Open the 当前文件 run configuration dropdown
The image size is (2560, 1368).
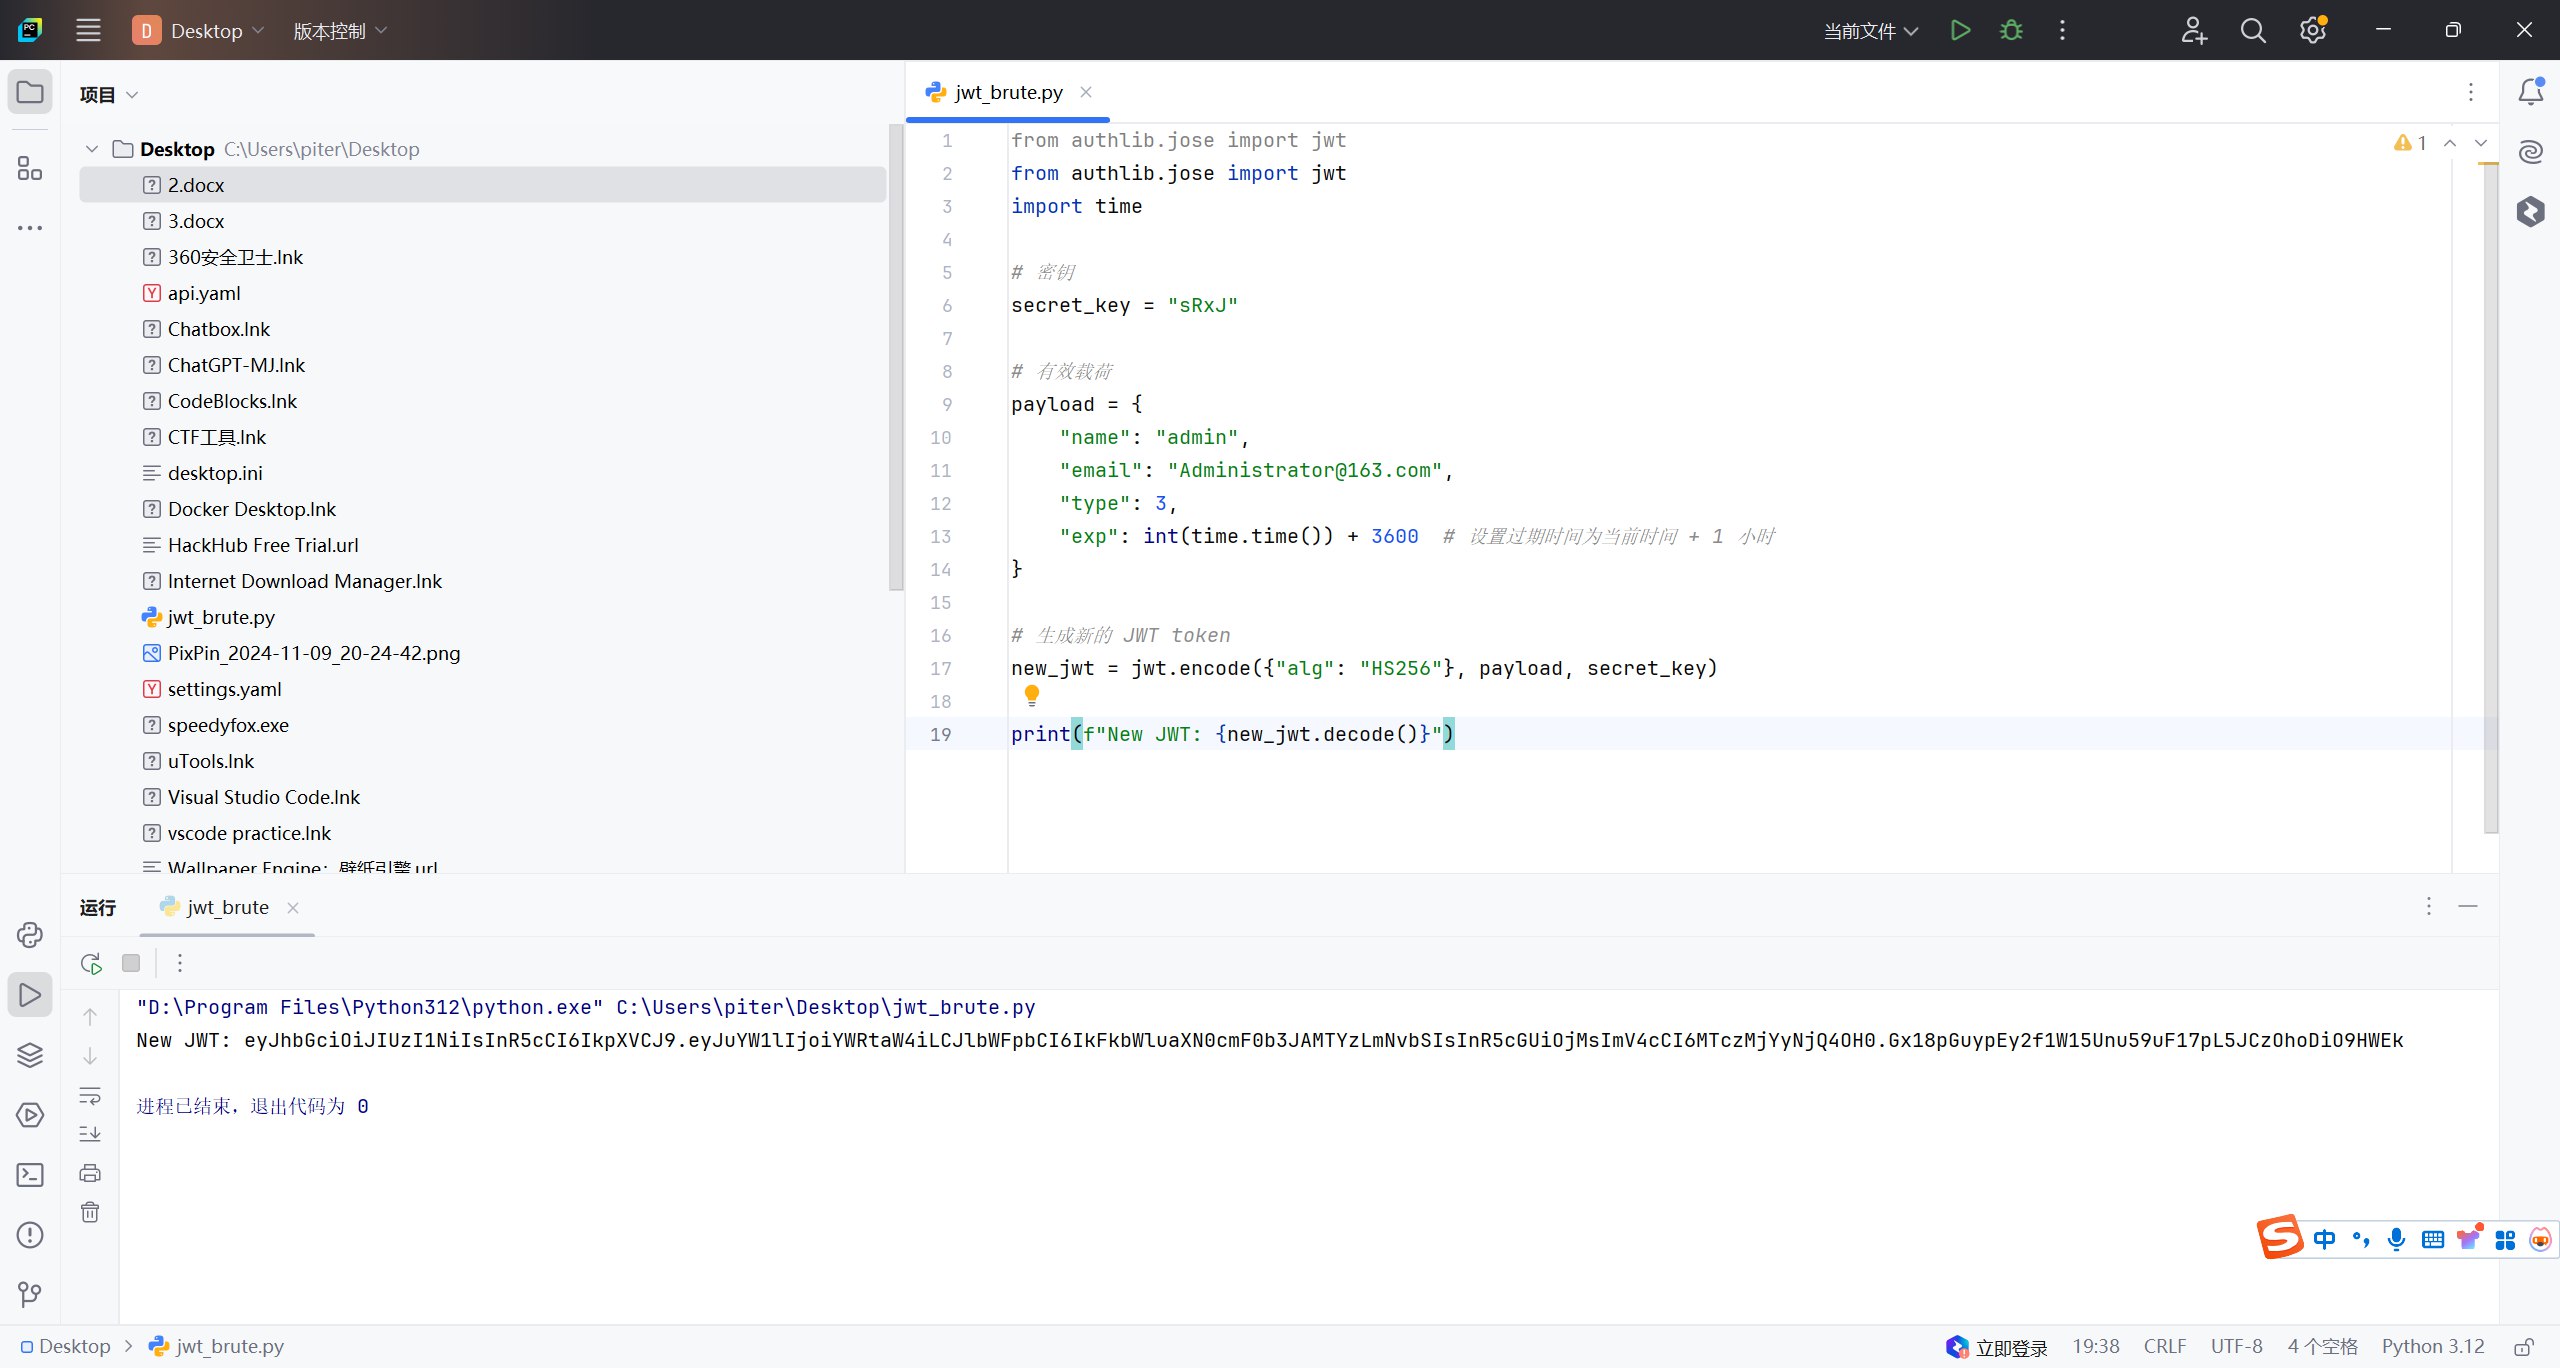(1870, 31)
